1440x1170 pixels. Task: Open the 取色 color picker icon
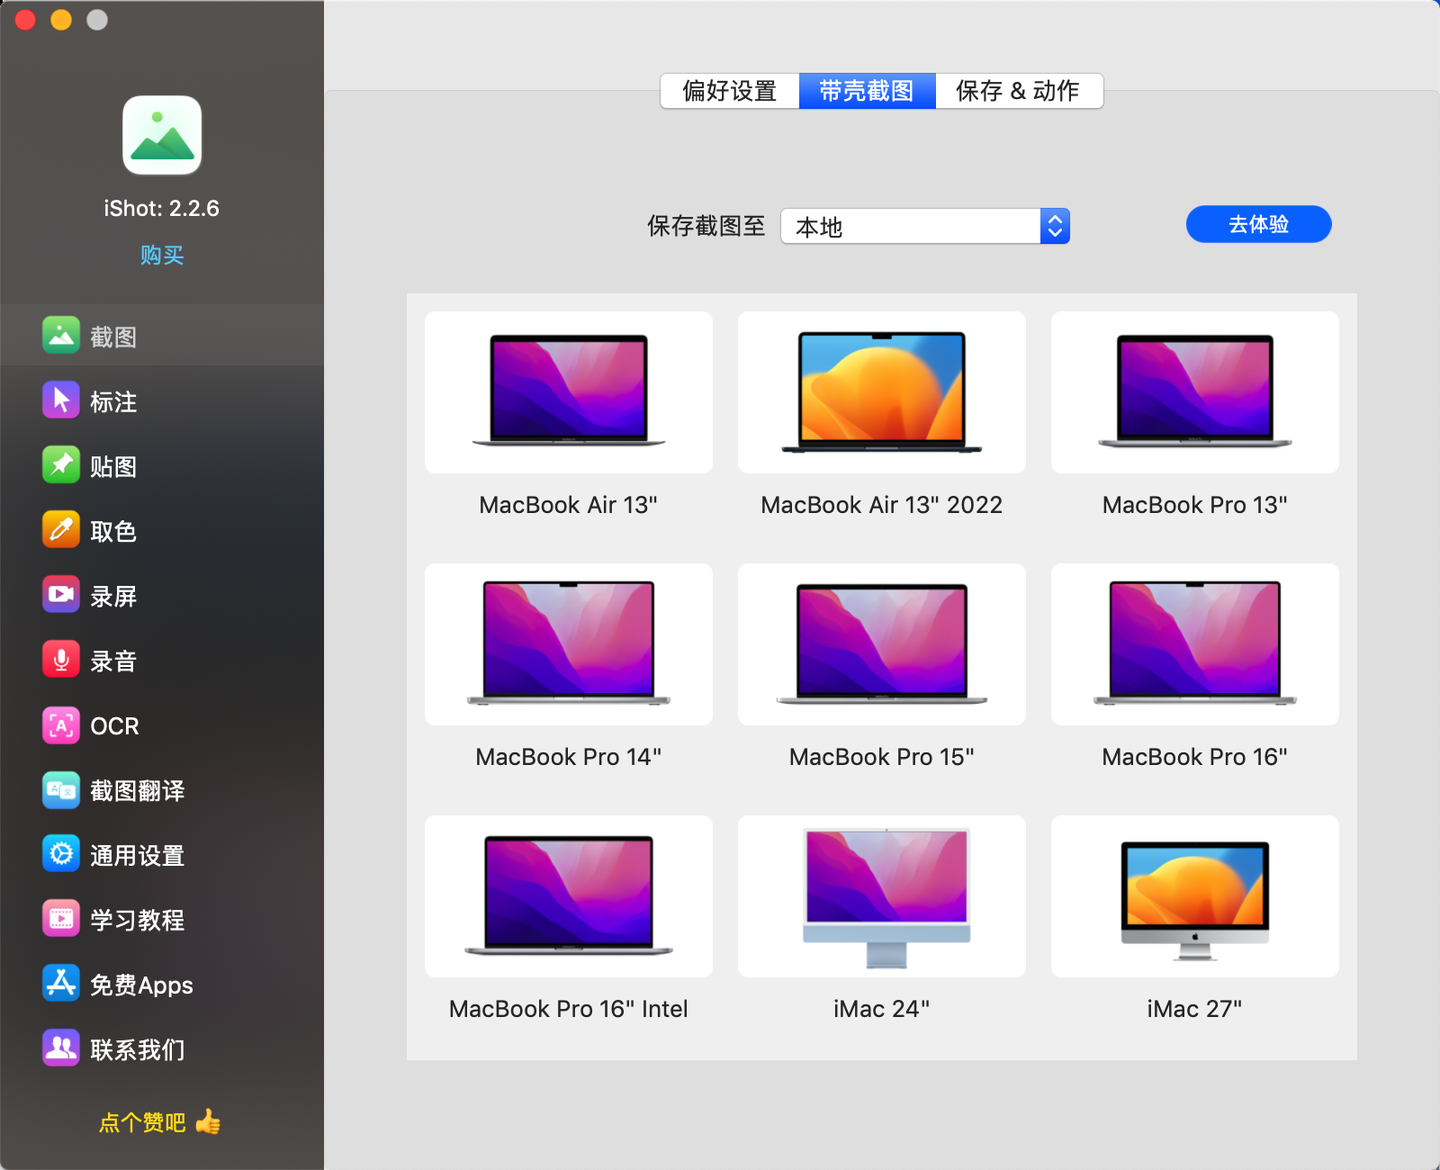click(x=61, y=529)
